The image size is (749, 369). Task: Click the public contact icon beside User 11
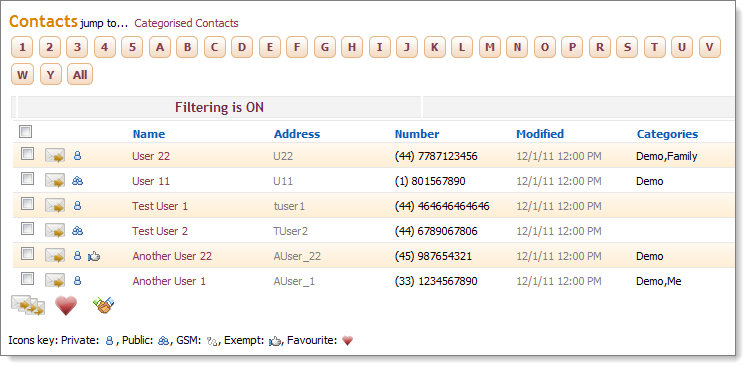77,181
